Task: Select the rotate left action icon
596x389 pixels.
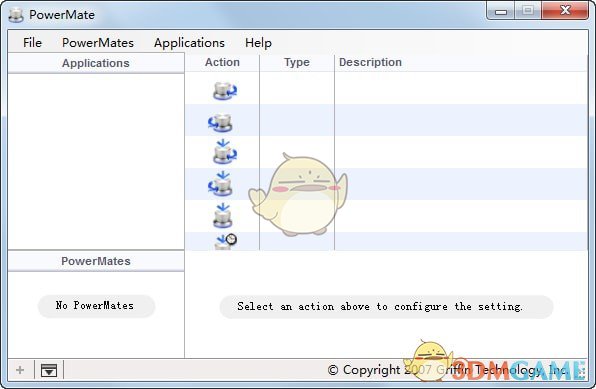Action: pyautogui.click(x=220, y=122)
